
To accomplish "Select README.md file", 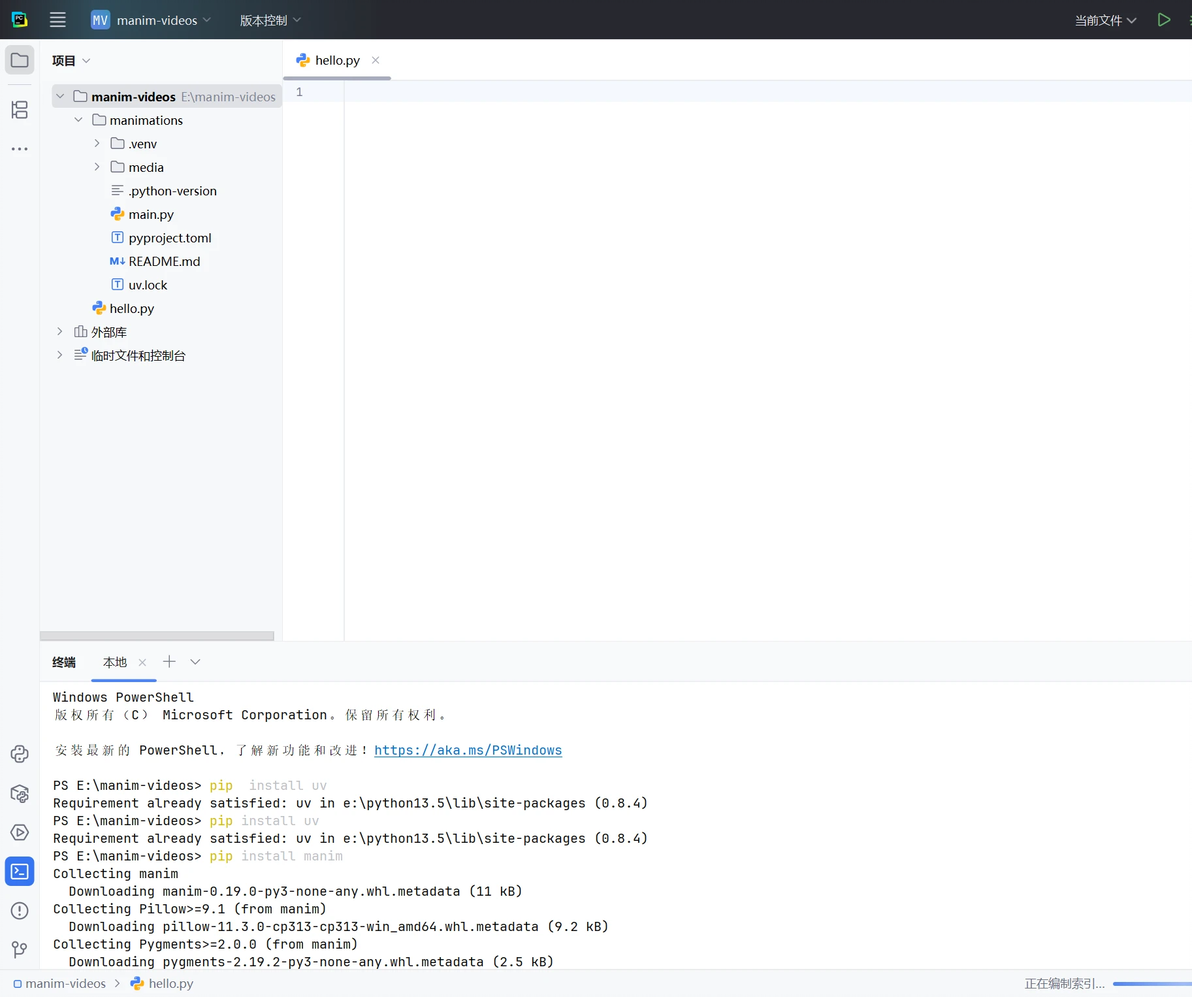I will (155, 262).
